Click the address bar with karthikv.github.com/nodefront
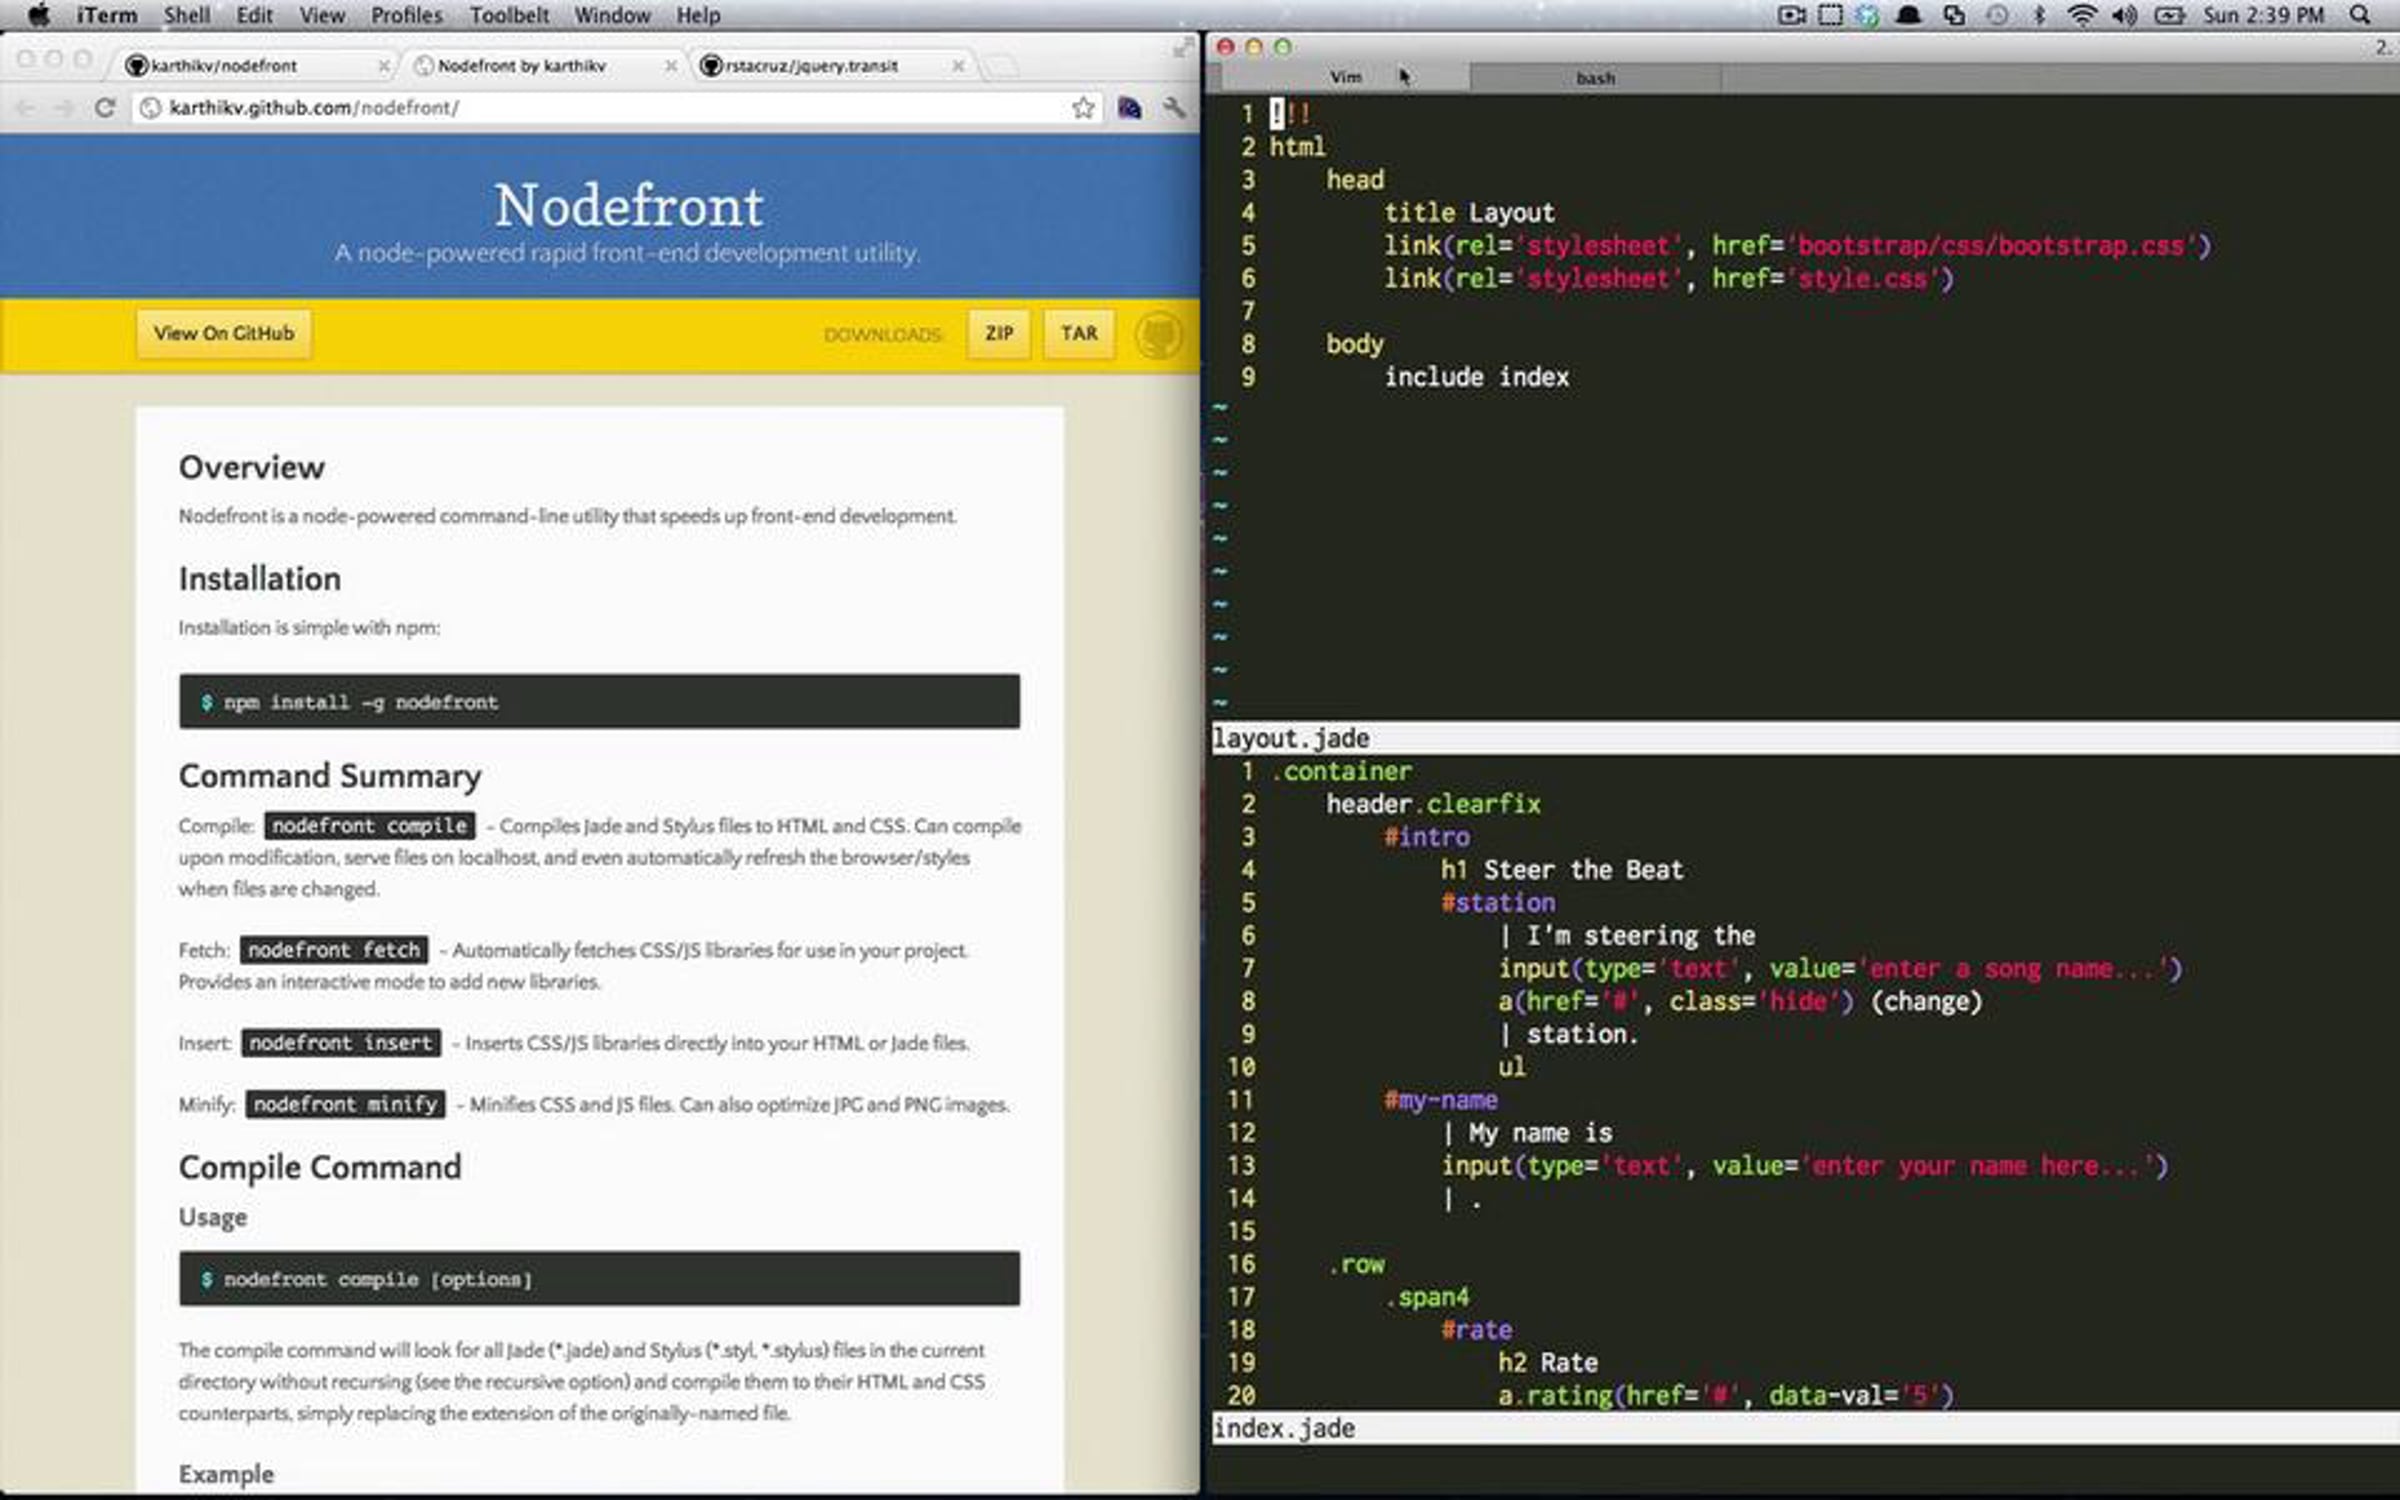Viewport: 2400px width, 1500px height. point(600,108)
